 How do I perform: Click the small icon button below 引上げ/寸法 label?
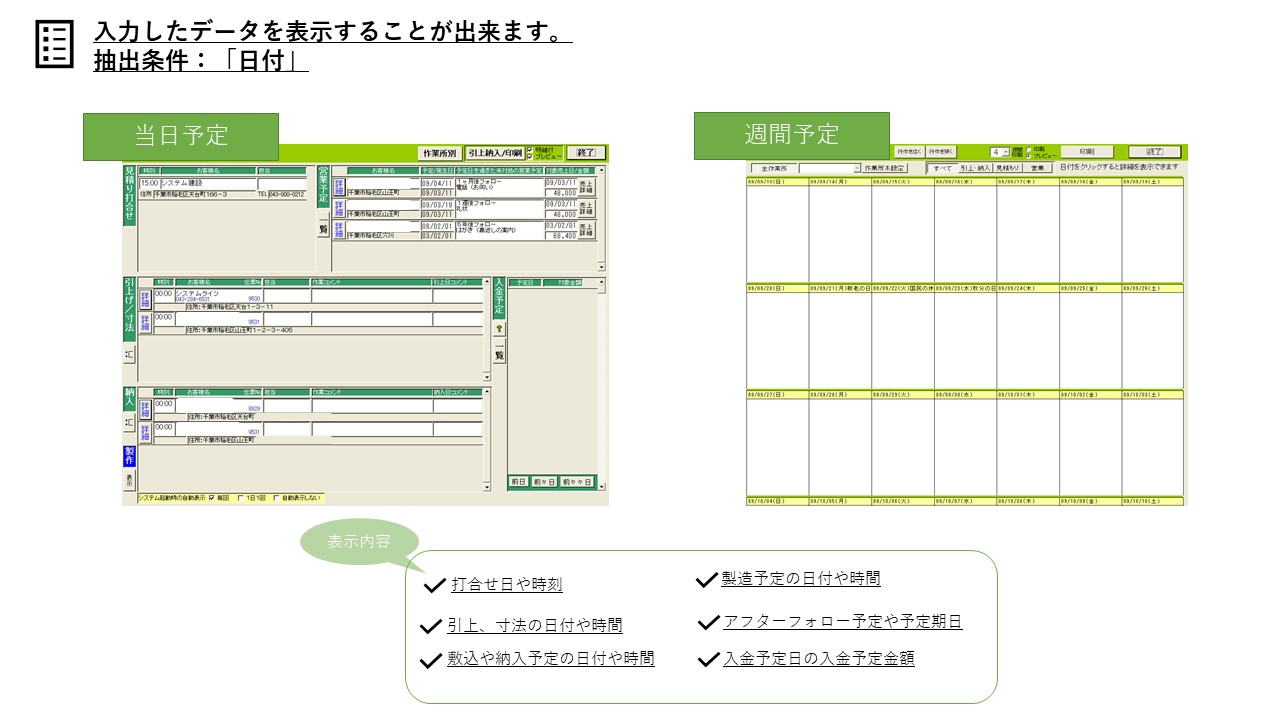pyautogui.click(x=129, y=354)
